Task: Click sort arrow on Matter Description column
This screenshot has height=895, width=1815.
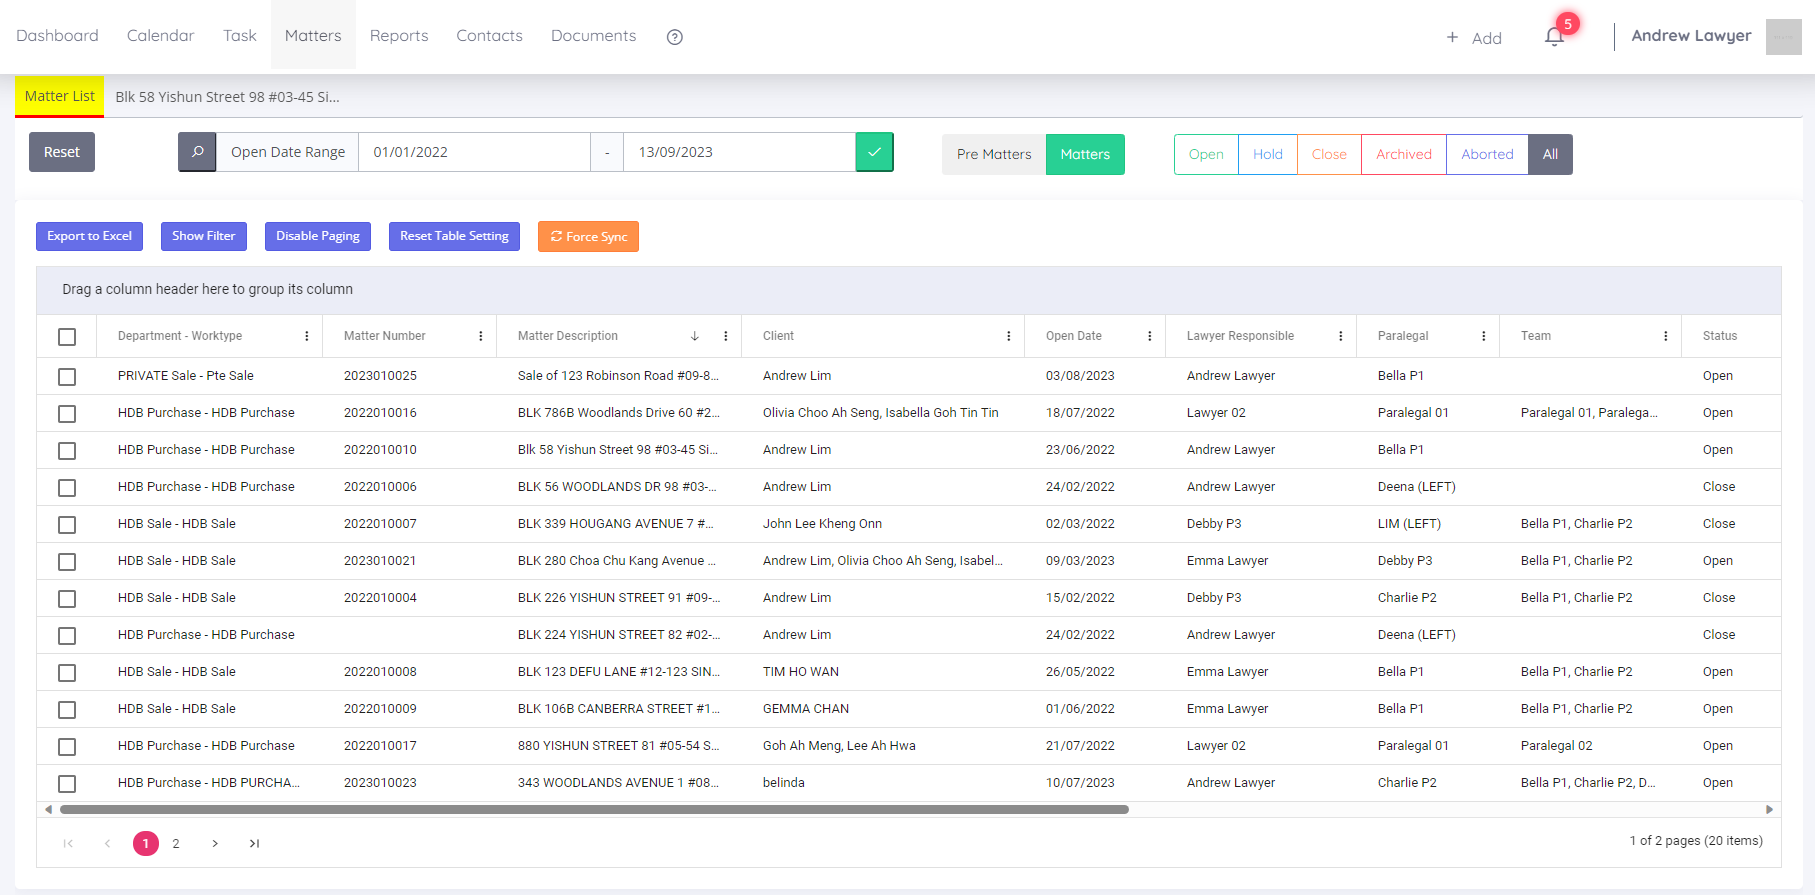Action: (x=695, y=336)
